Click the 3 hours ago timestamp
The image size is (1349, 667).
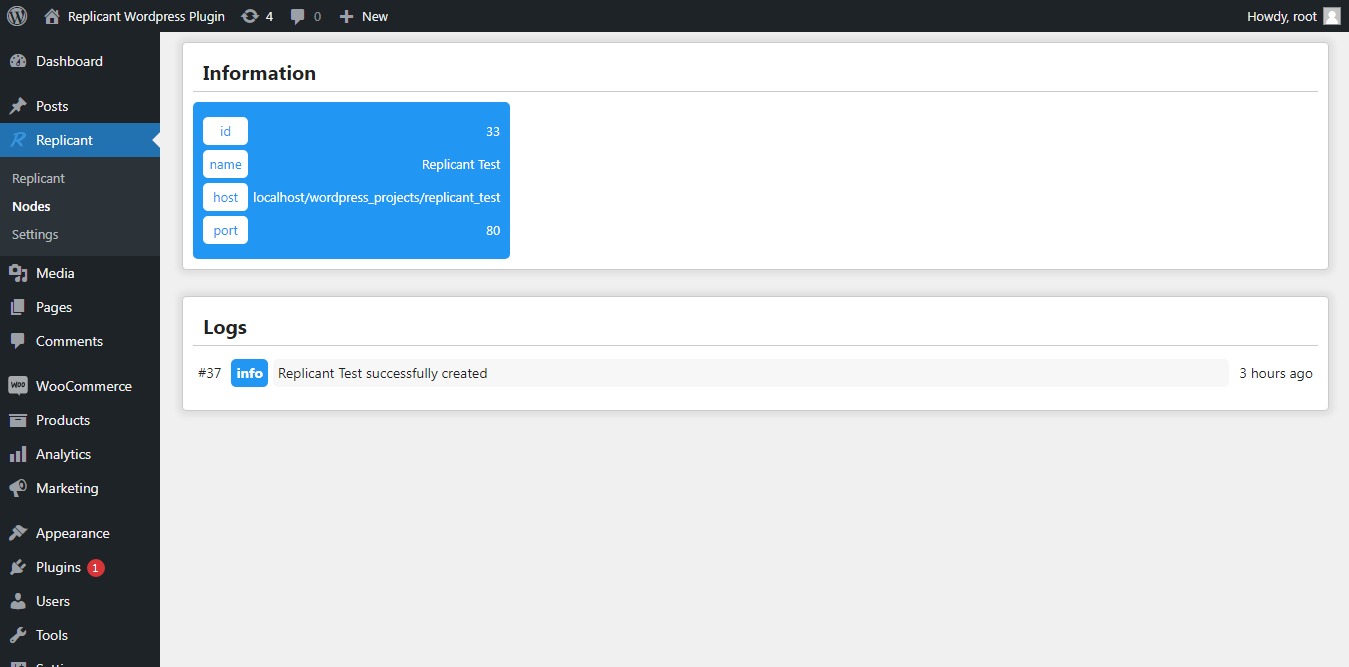click(x=1276, y=373)
